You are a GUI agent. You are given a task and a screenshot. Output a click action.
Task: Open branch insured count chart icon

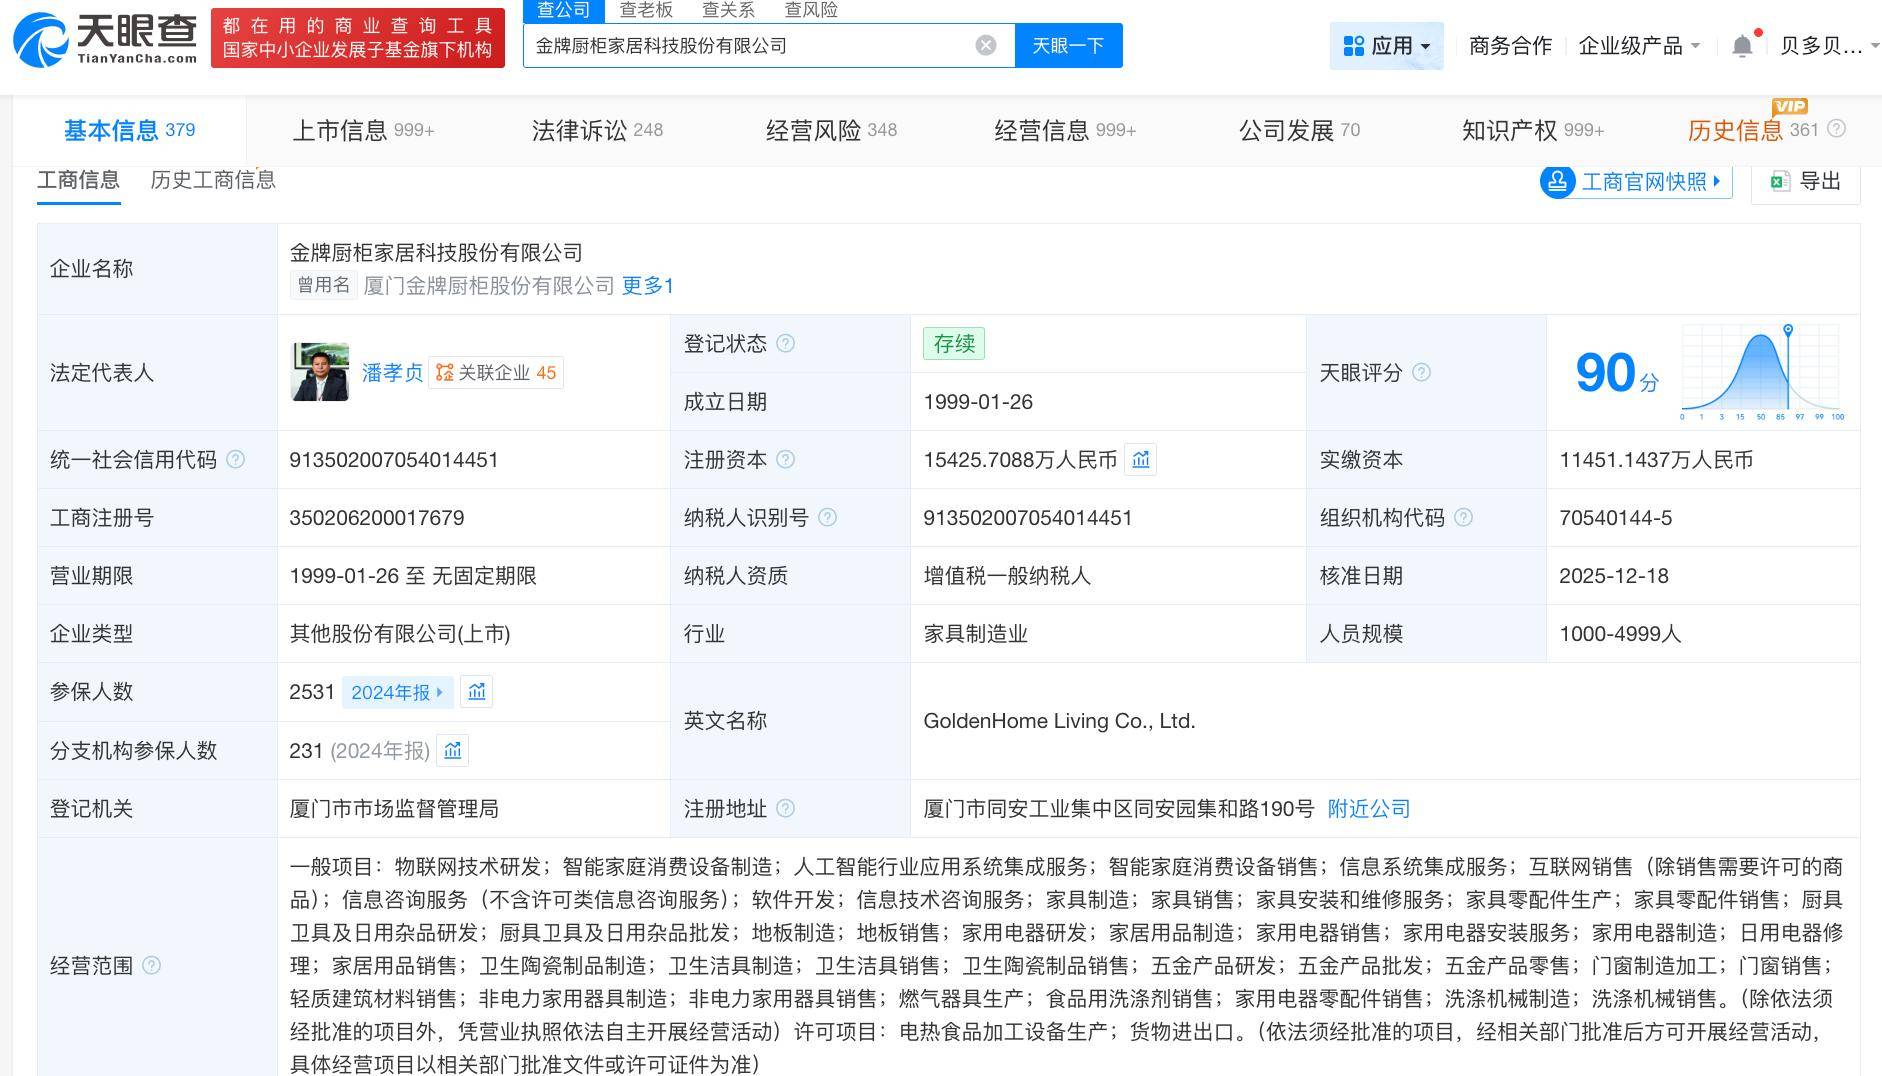point(453,751)
